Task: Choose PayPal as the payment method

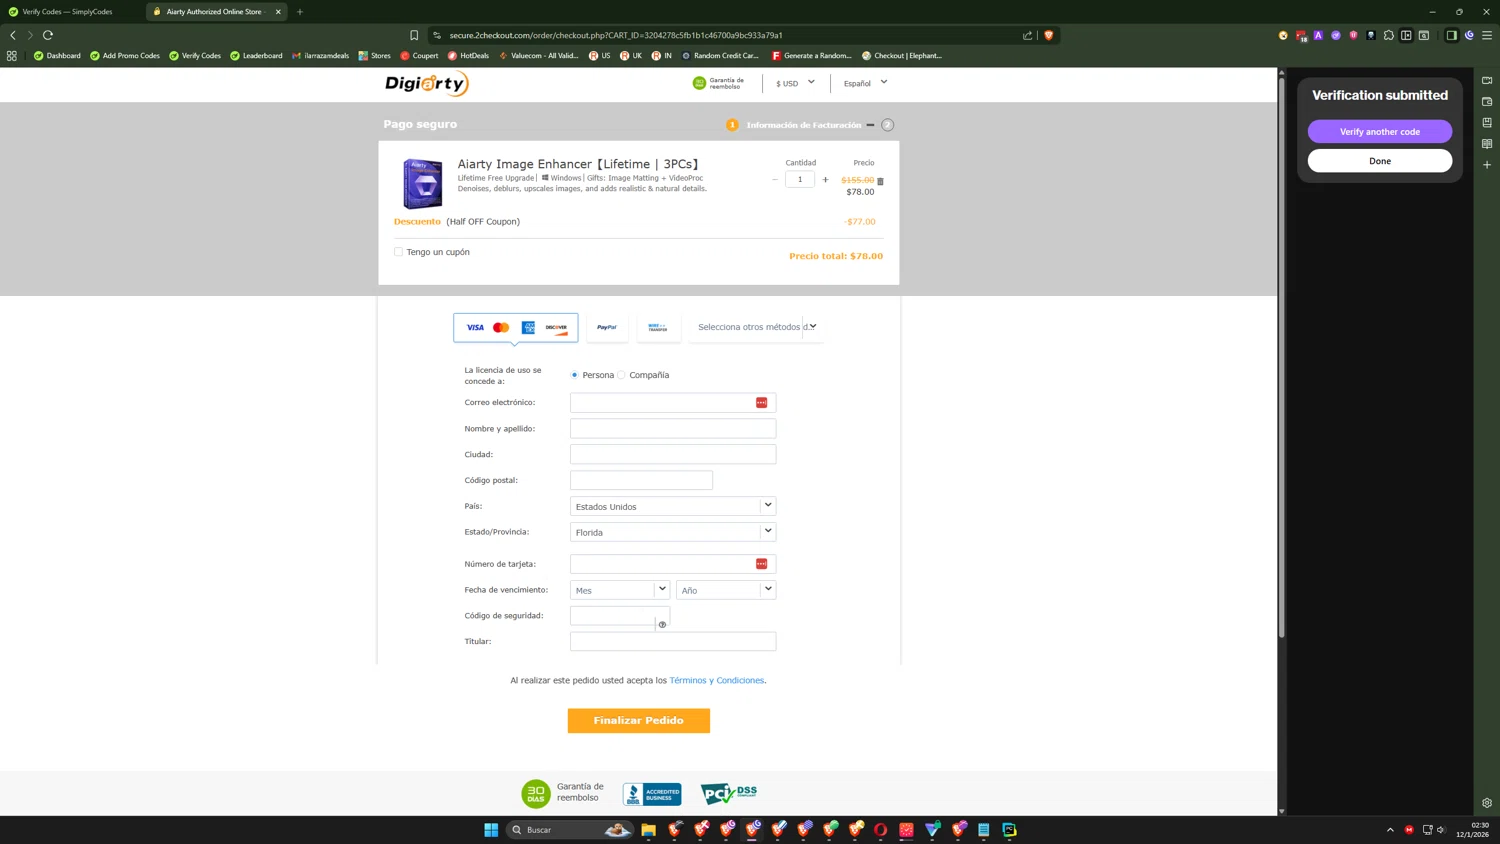Action: point(607,327)
